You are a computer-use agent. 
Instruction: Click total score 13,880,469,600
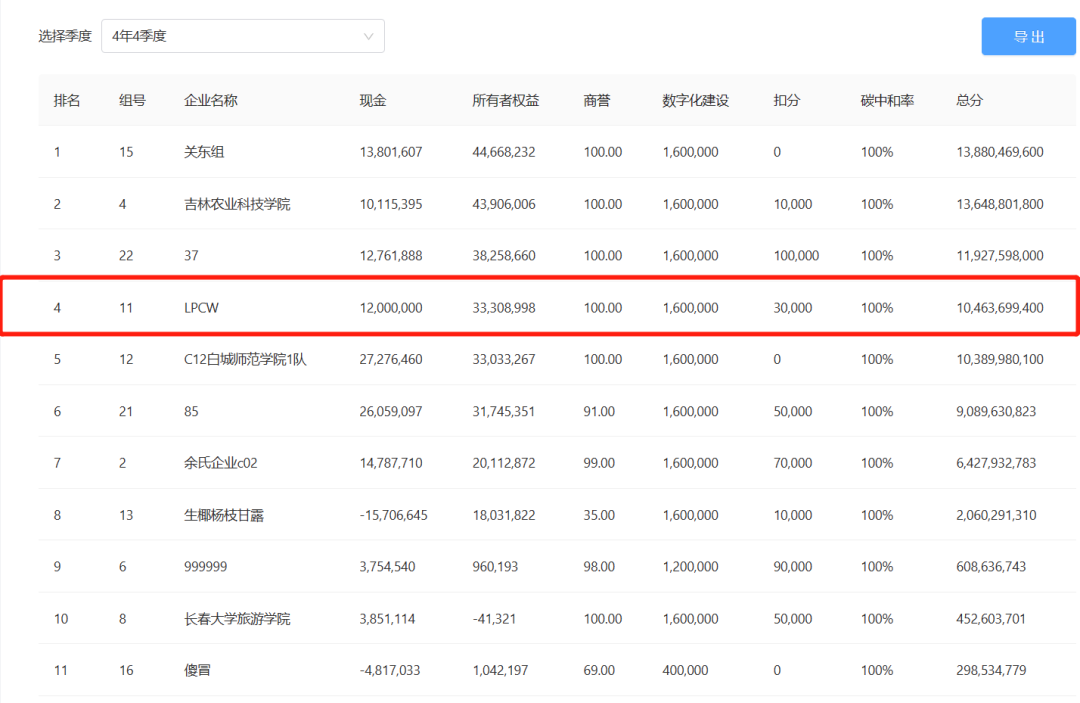[999, 152]
